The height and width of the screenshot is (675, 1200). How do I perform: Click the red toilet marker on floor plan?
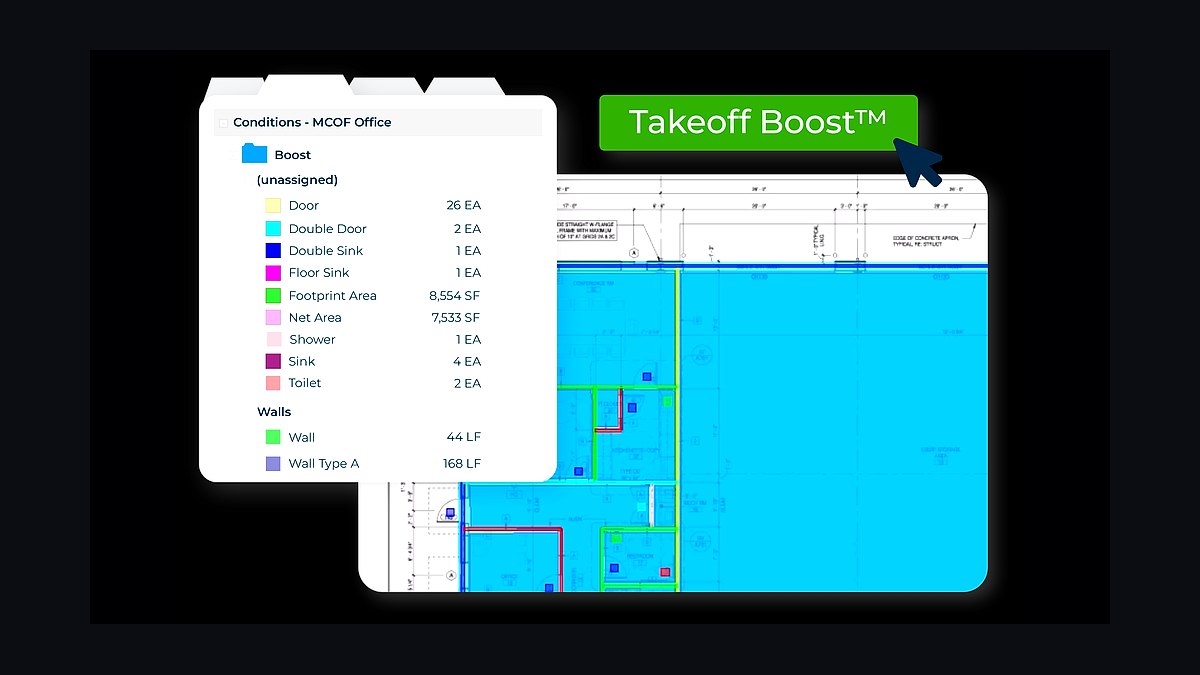click(x=664, y=572)
